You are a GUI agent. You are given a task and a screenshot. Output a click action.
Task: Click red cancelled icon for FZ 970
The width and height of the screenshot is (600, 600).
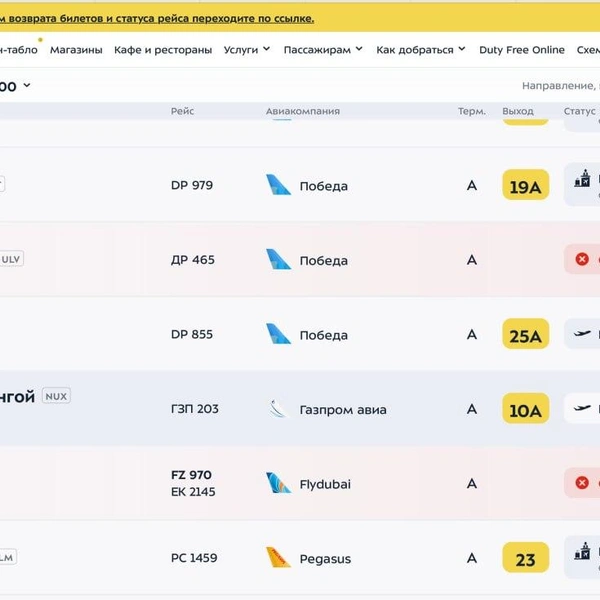coord(582,483)
